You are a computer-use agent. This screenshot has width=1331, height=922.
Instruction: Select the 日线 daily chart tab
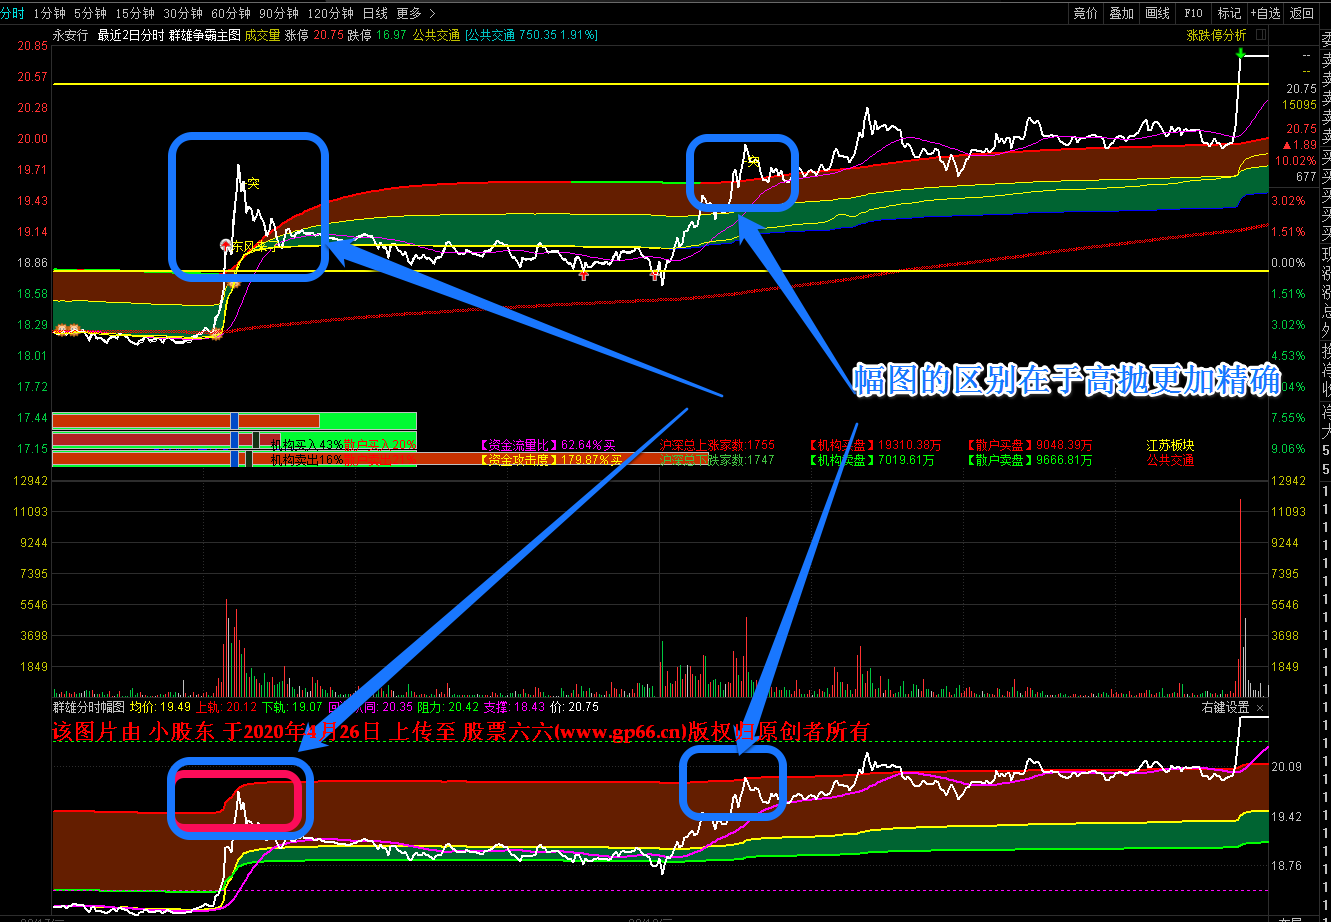pyautogui.click(x=375, y=13)
